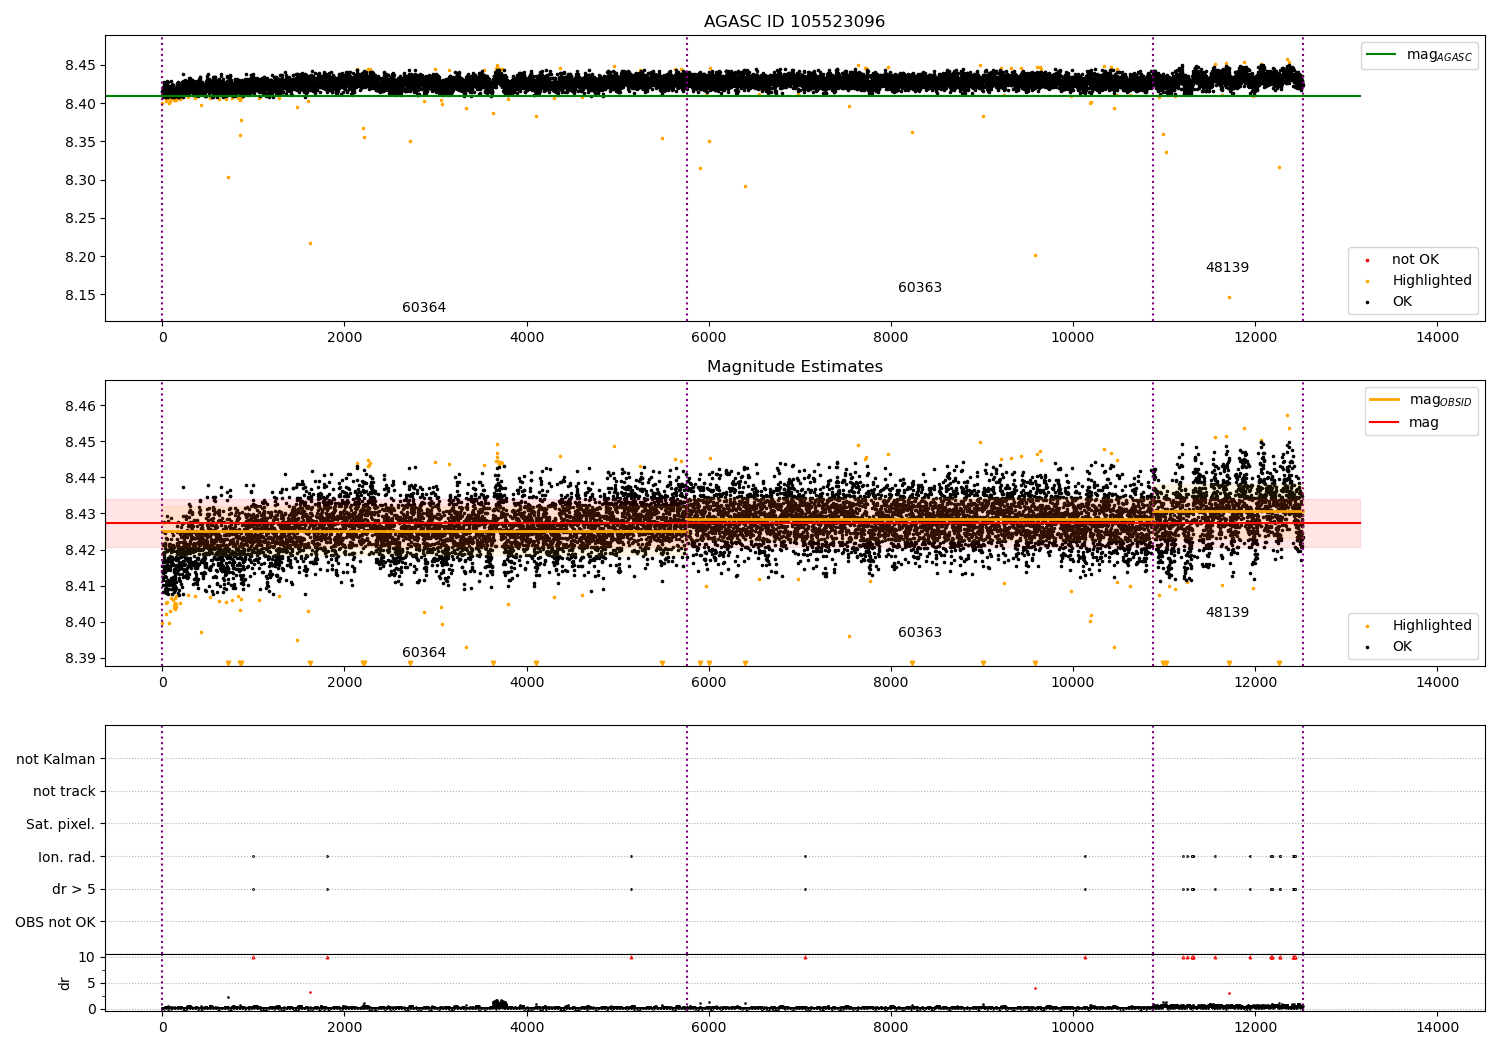Image resolution: width=1500 pixels, height=1050 pixels.
Task: Click the OBSID label 60363 in the top plot
Action: click(920, 288)
